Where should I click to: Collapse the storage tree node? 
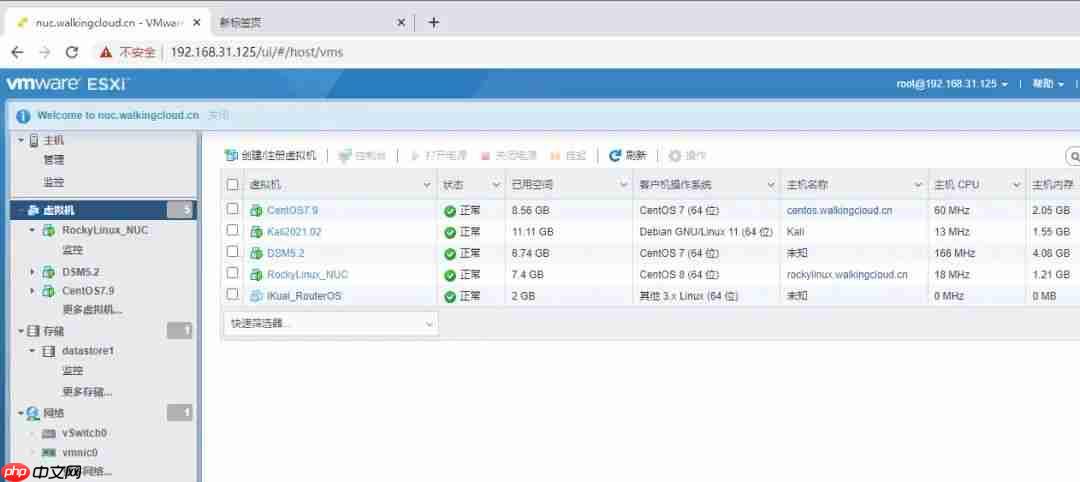[21, 331]
